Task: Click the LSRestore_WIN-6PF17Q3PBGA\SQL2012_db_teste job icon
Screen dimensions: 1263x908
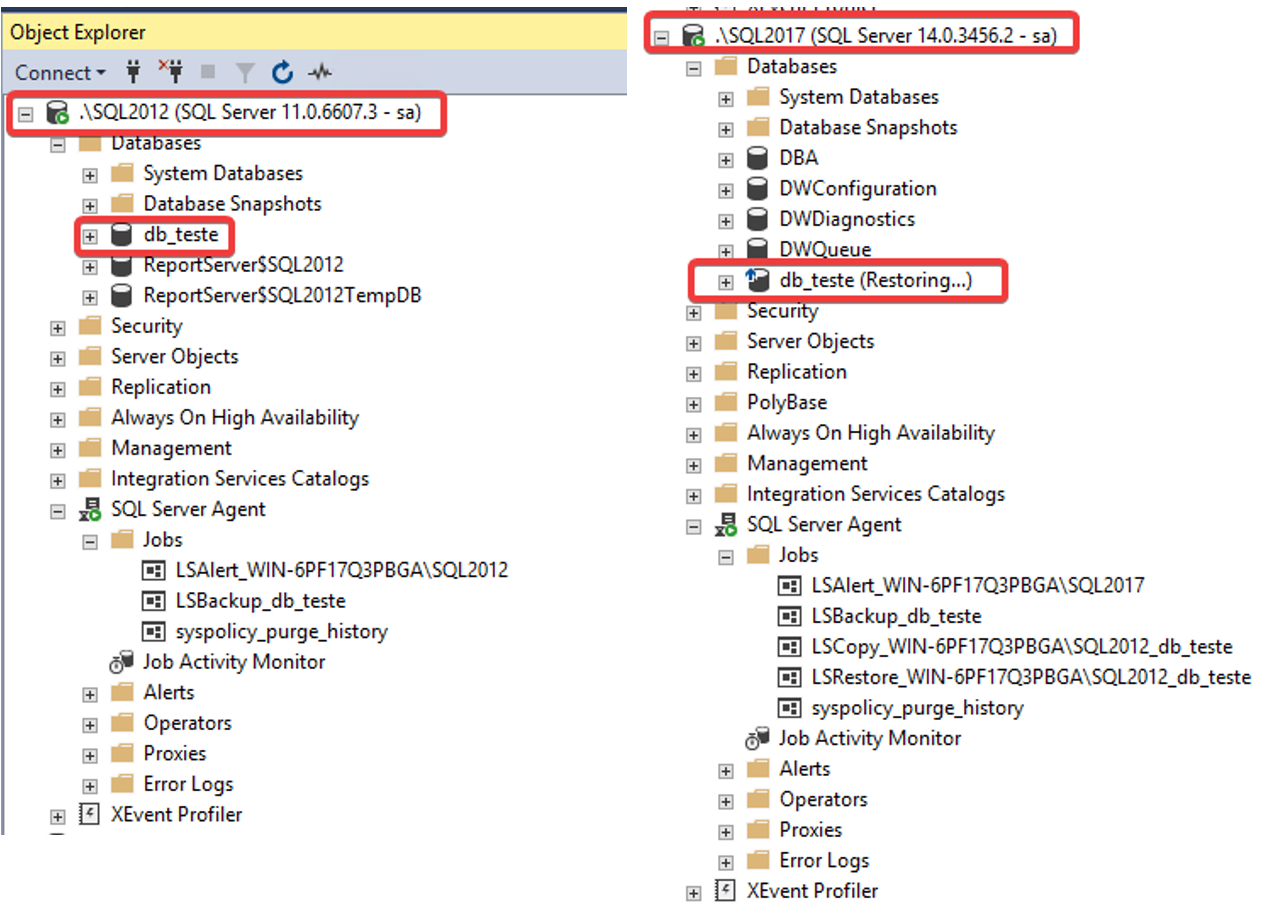Action: click(790, 677)
